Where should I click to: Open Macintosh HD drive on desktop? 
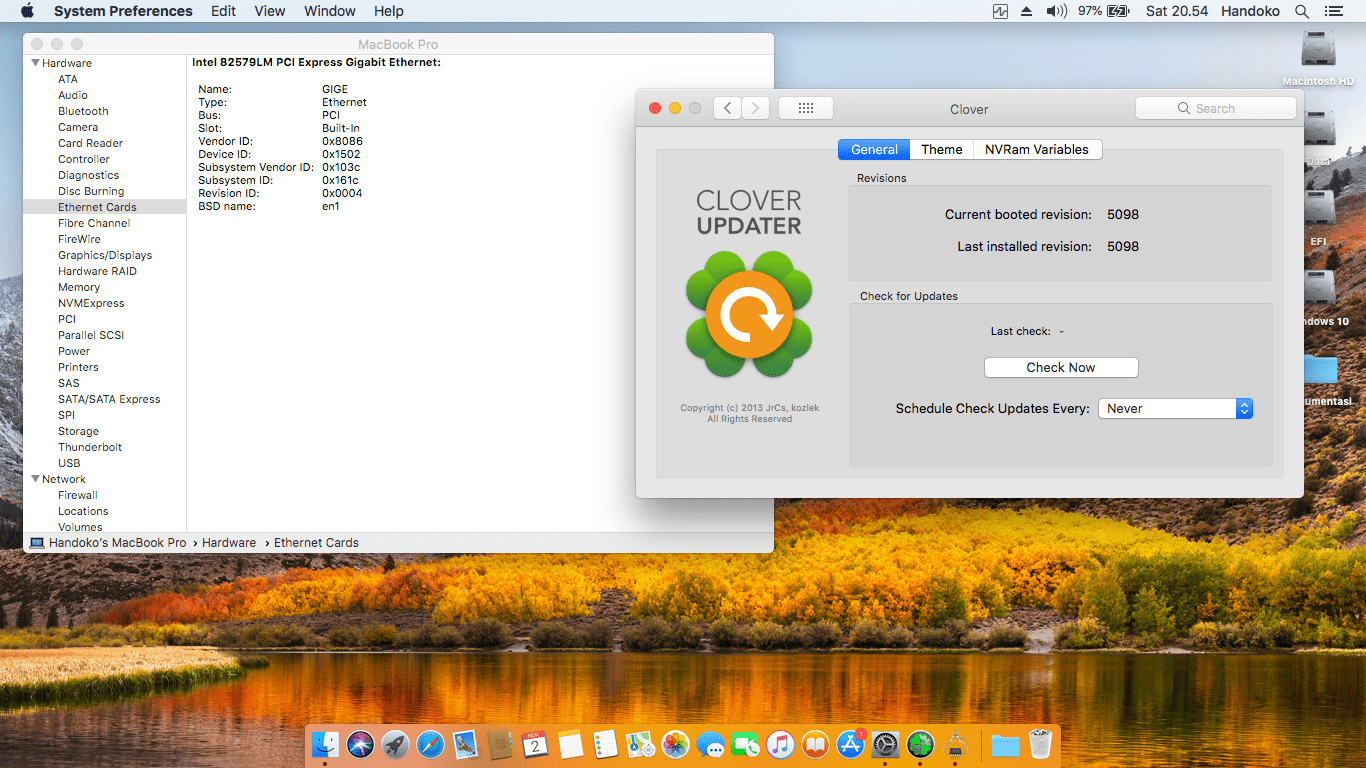(x=1319, y=58)
